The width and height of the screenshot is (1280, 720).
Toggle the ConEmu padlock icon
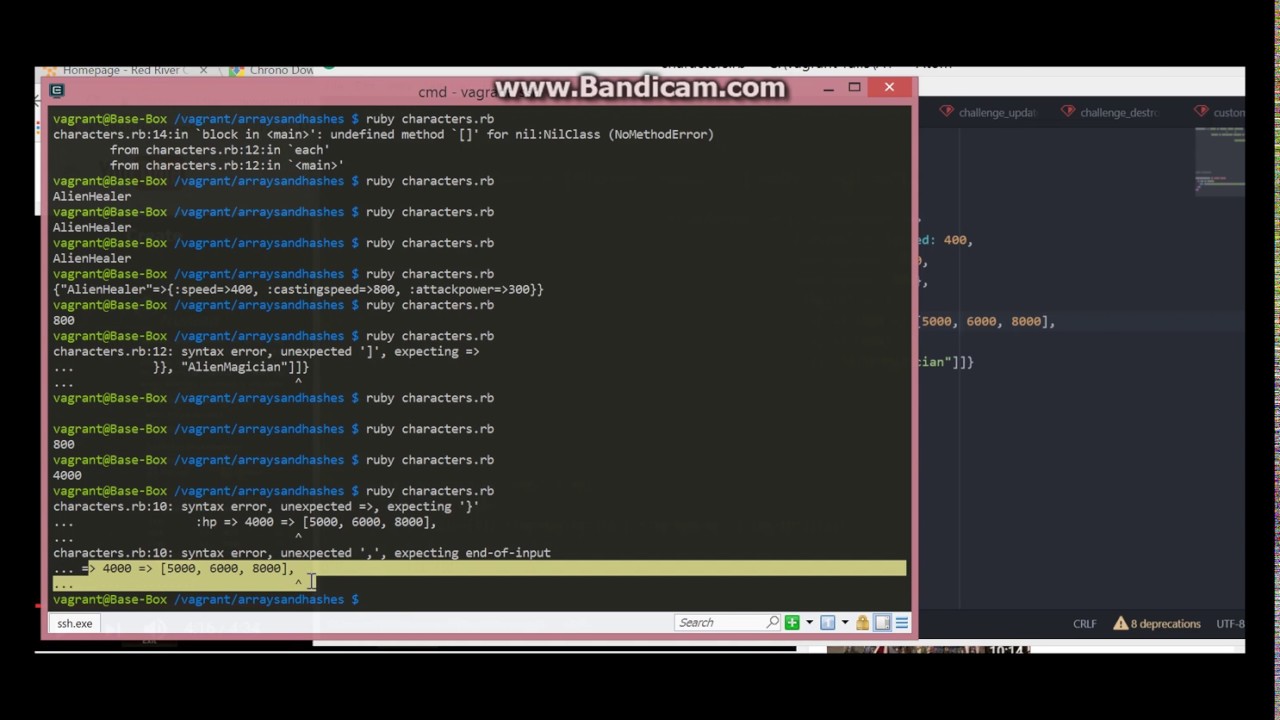click(862, 623)
